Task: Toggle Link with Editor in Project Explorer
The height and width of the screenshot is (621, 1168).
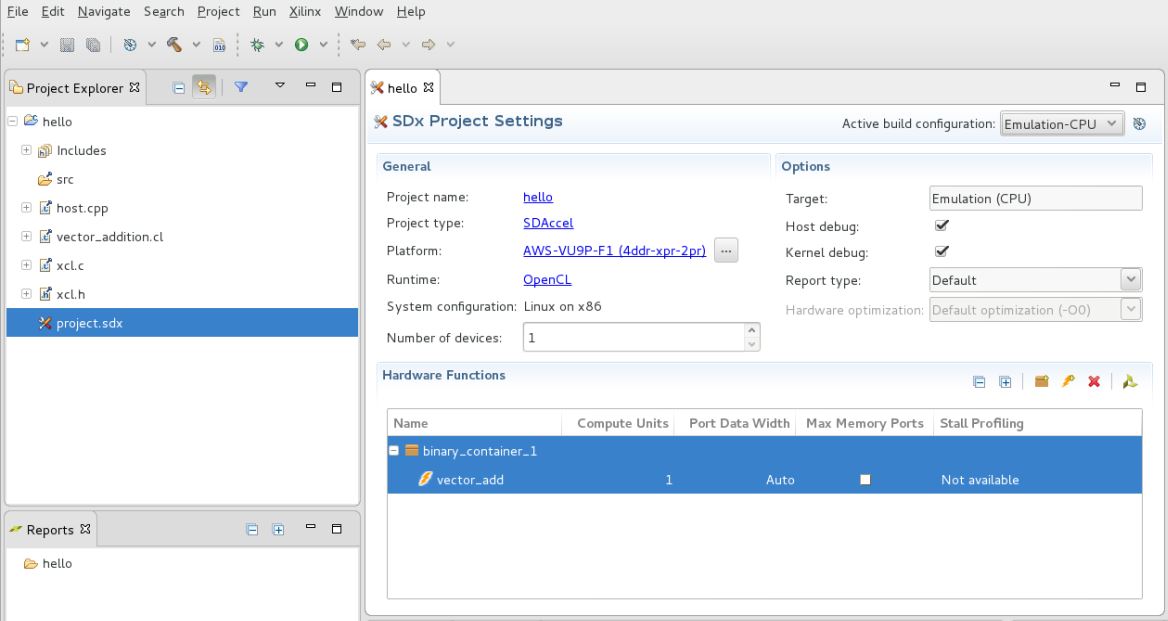Action: tap(204, 87)
